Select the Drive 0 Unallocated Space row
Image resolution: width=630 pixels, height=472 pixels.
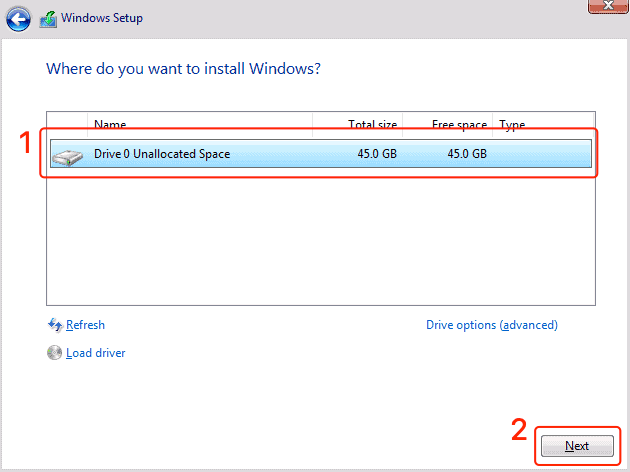click(321, 153)
